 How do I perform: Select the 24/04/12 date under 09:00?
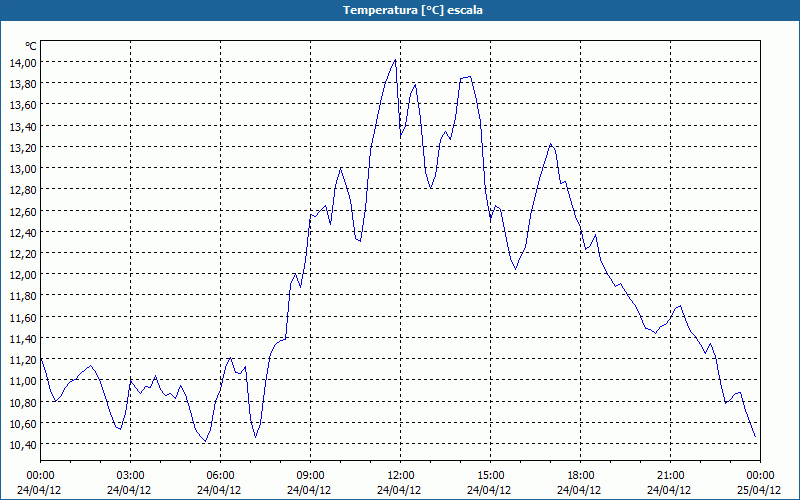coord(309,490)
